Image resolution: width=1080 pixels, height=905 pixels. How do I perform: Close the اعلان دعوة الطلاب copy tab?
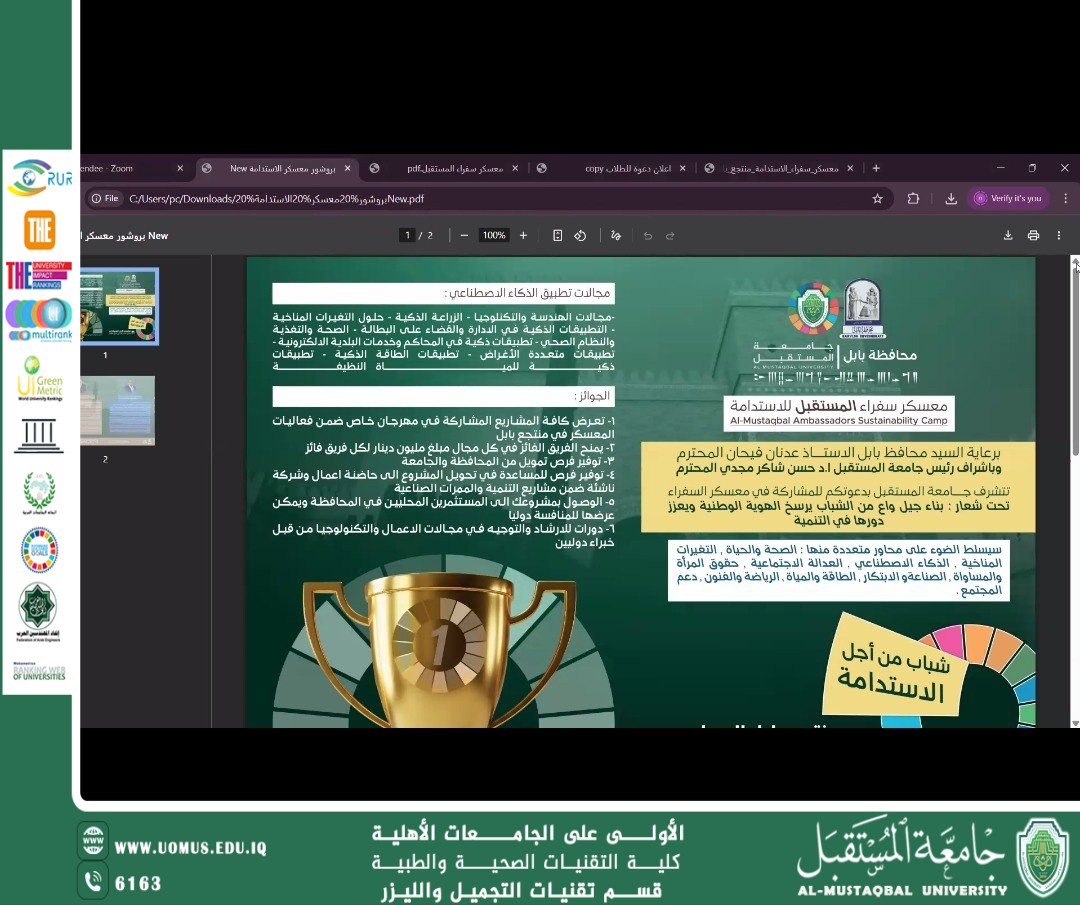point(683,168)
